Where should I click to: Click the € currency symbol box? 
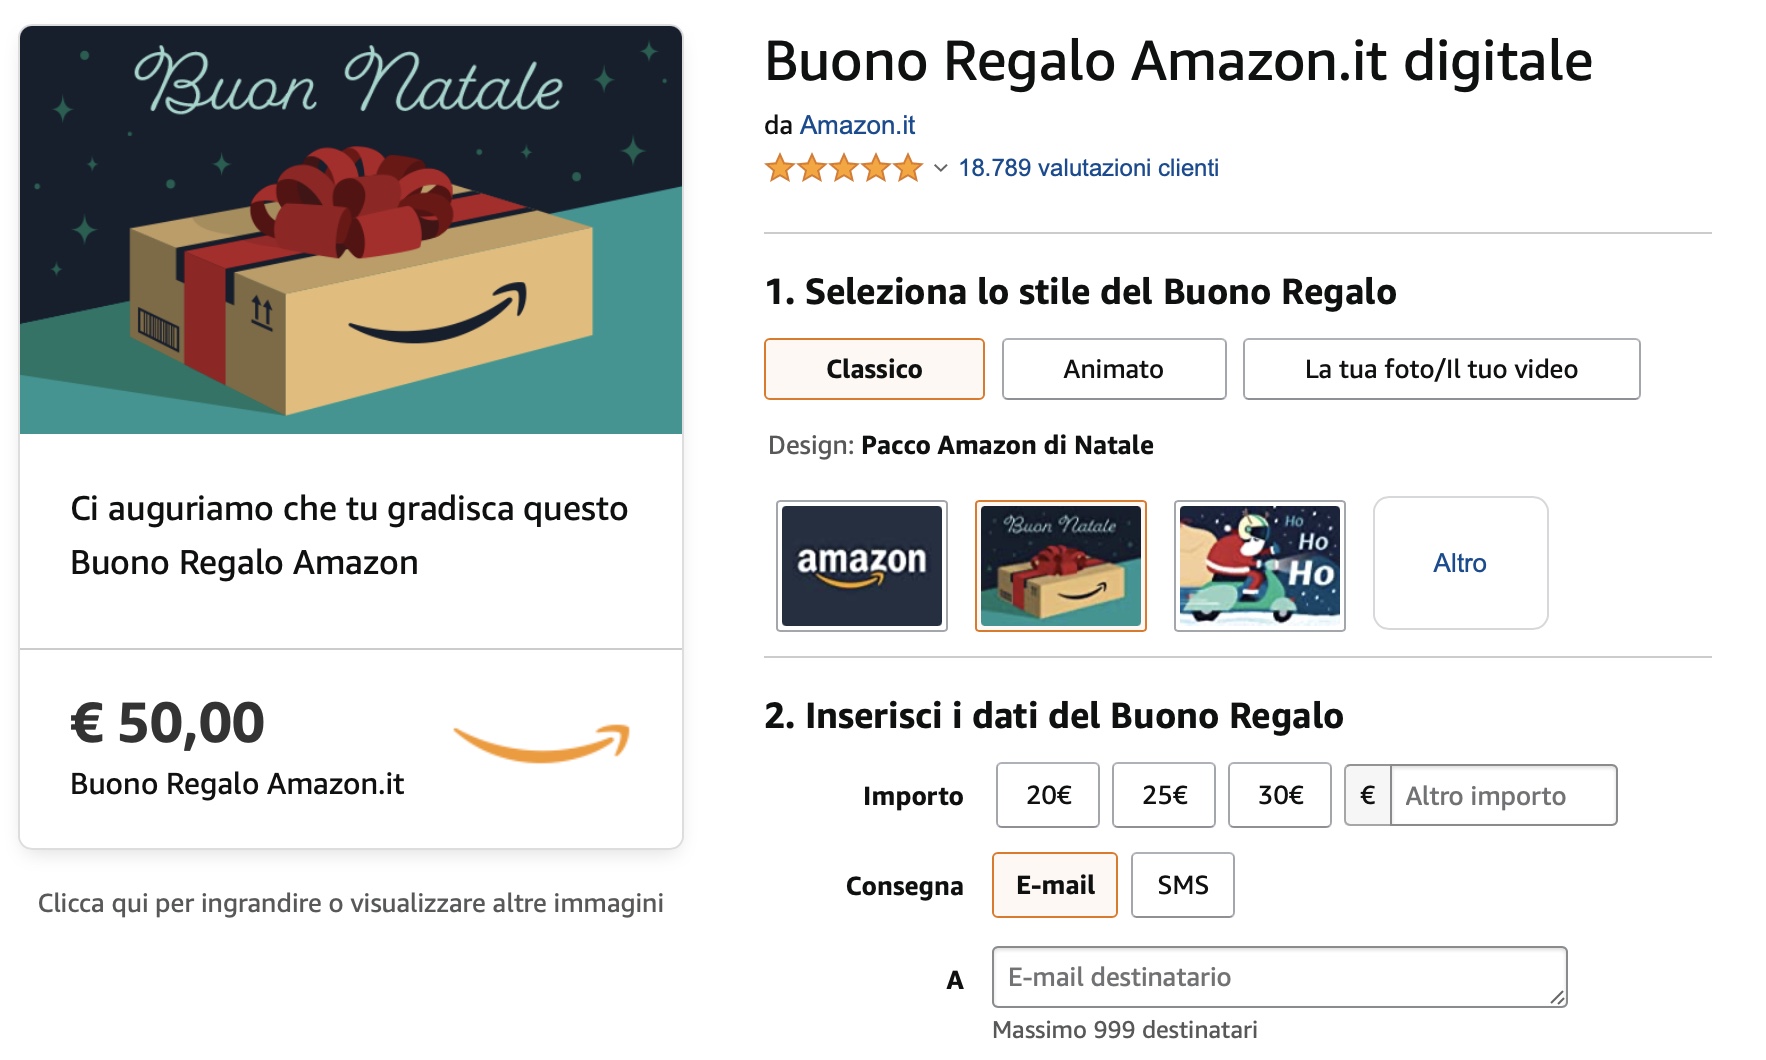1366,795
